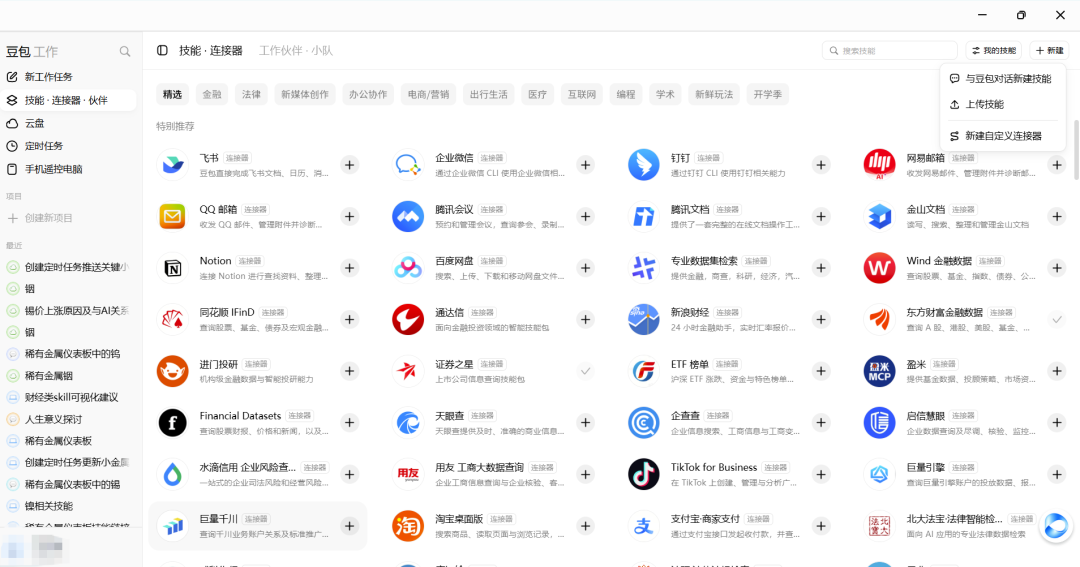
Task: Add the 企业微信 connector with plus button
Action: point(585,165)
